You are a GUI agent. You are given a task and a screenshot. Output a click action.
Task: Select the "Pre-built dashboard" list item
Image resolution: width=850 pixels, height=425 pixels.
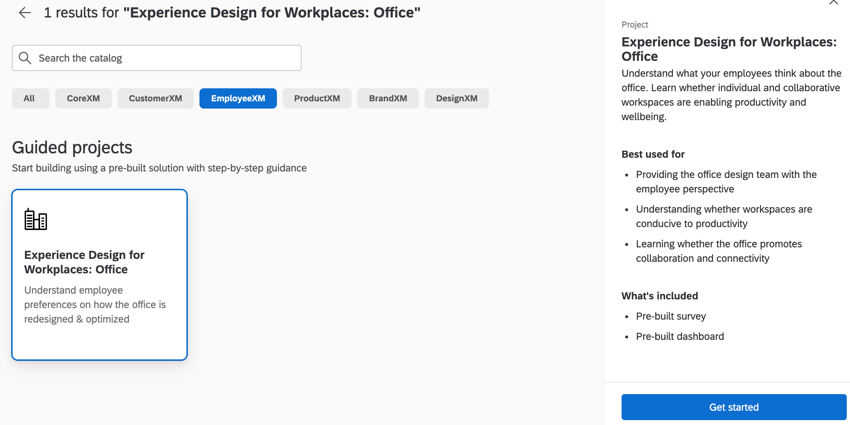(680, 336)
